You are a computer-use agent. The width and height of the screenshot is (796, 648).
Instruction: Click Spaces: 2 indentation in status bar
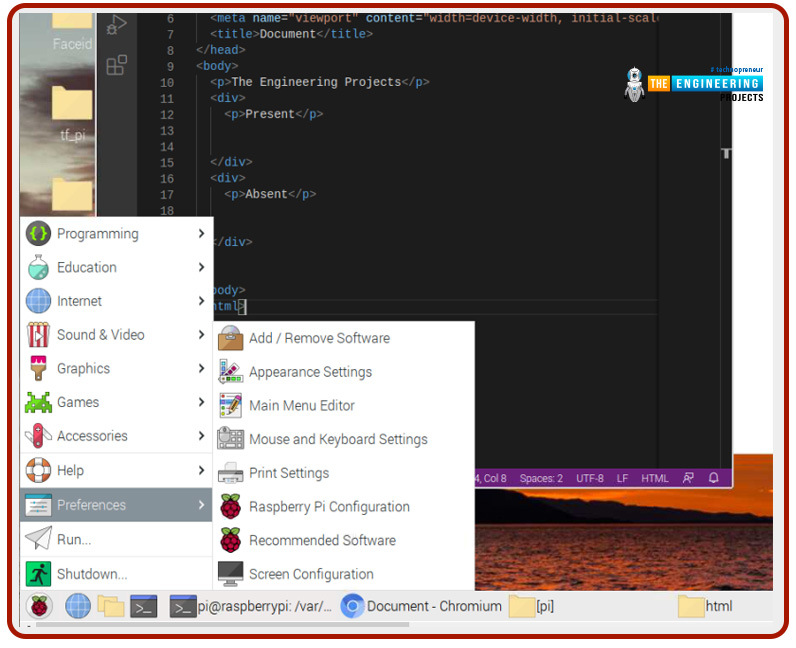coord(541,478)
